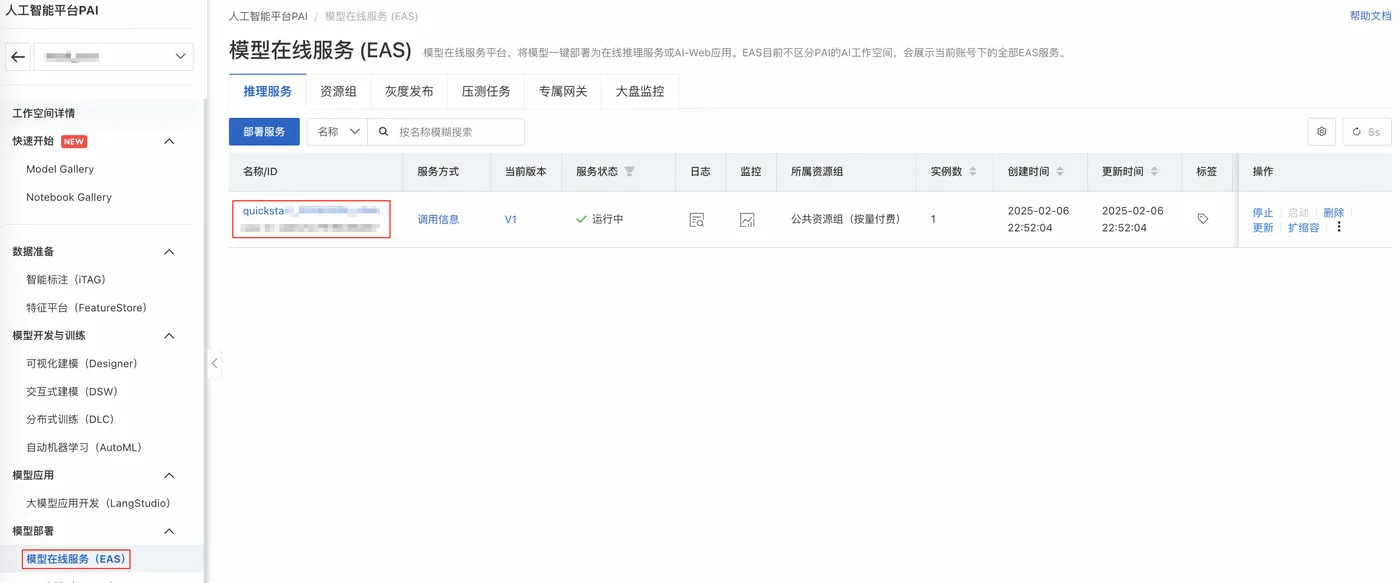Open the 名称 search-type dropdown
1400x583 pixels.
point(337,132)
